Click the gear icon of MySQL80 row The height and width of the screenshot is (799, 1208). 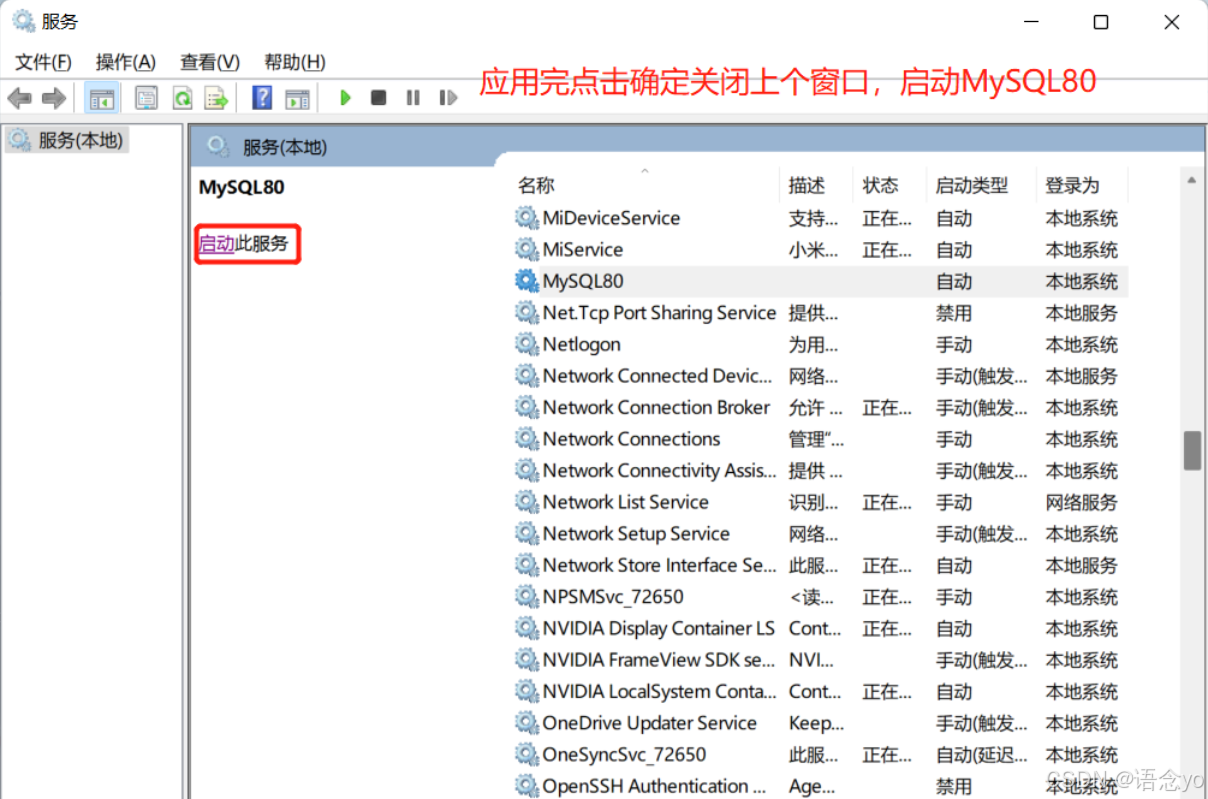[527, 281]
